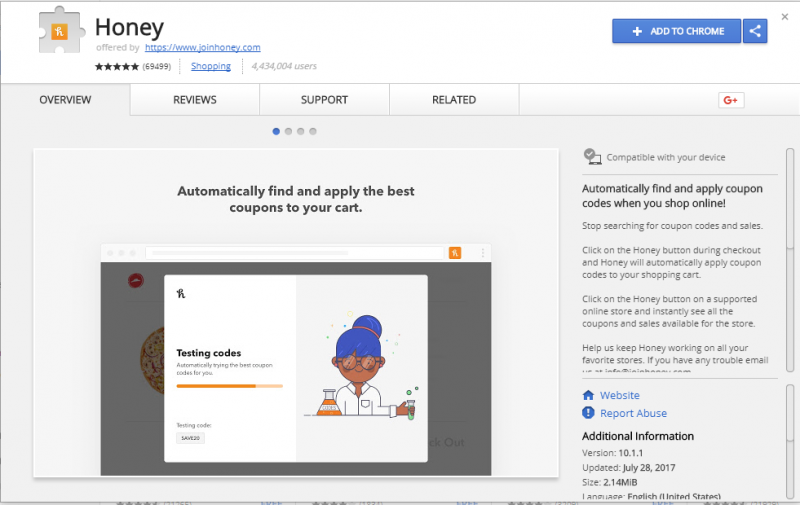Click the SAVE20 code chip in screenshot
The image size is (800, 505).
pyautogui.click(x=190, y=438)
